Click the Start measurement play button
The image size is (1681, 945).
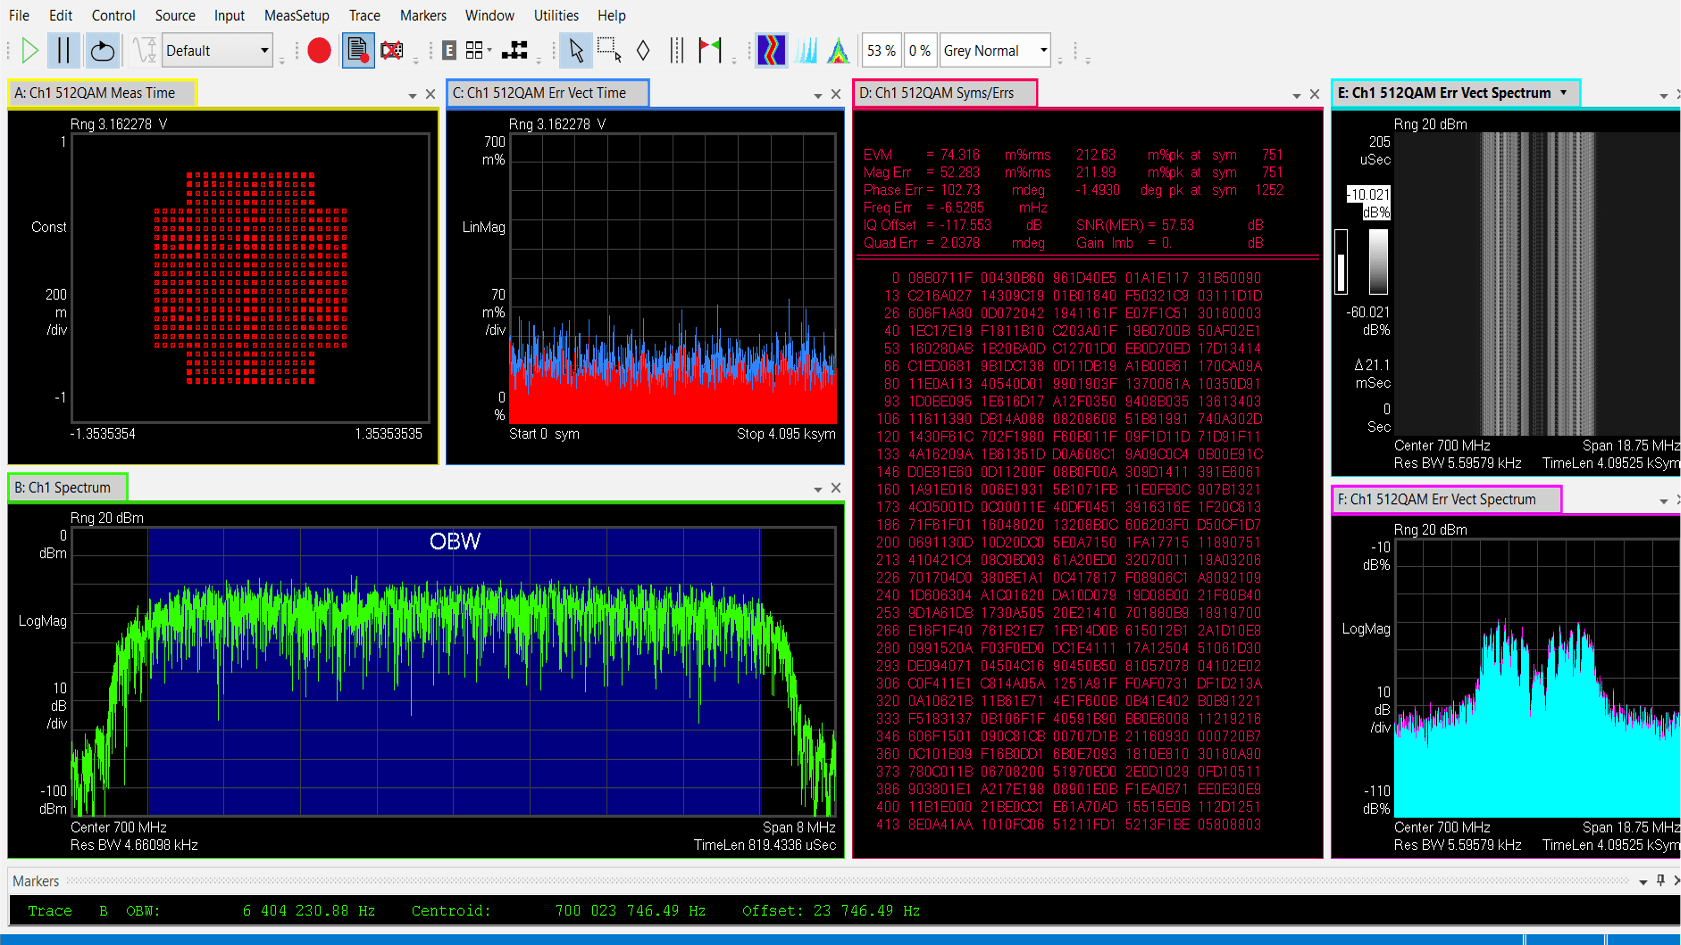tap(29, 50)
